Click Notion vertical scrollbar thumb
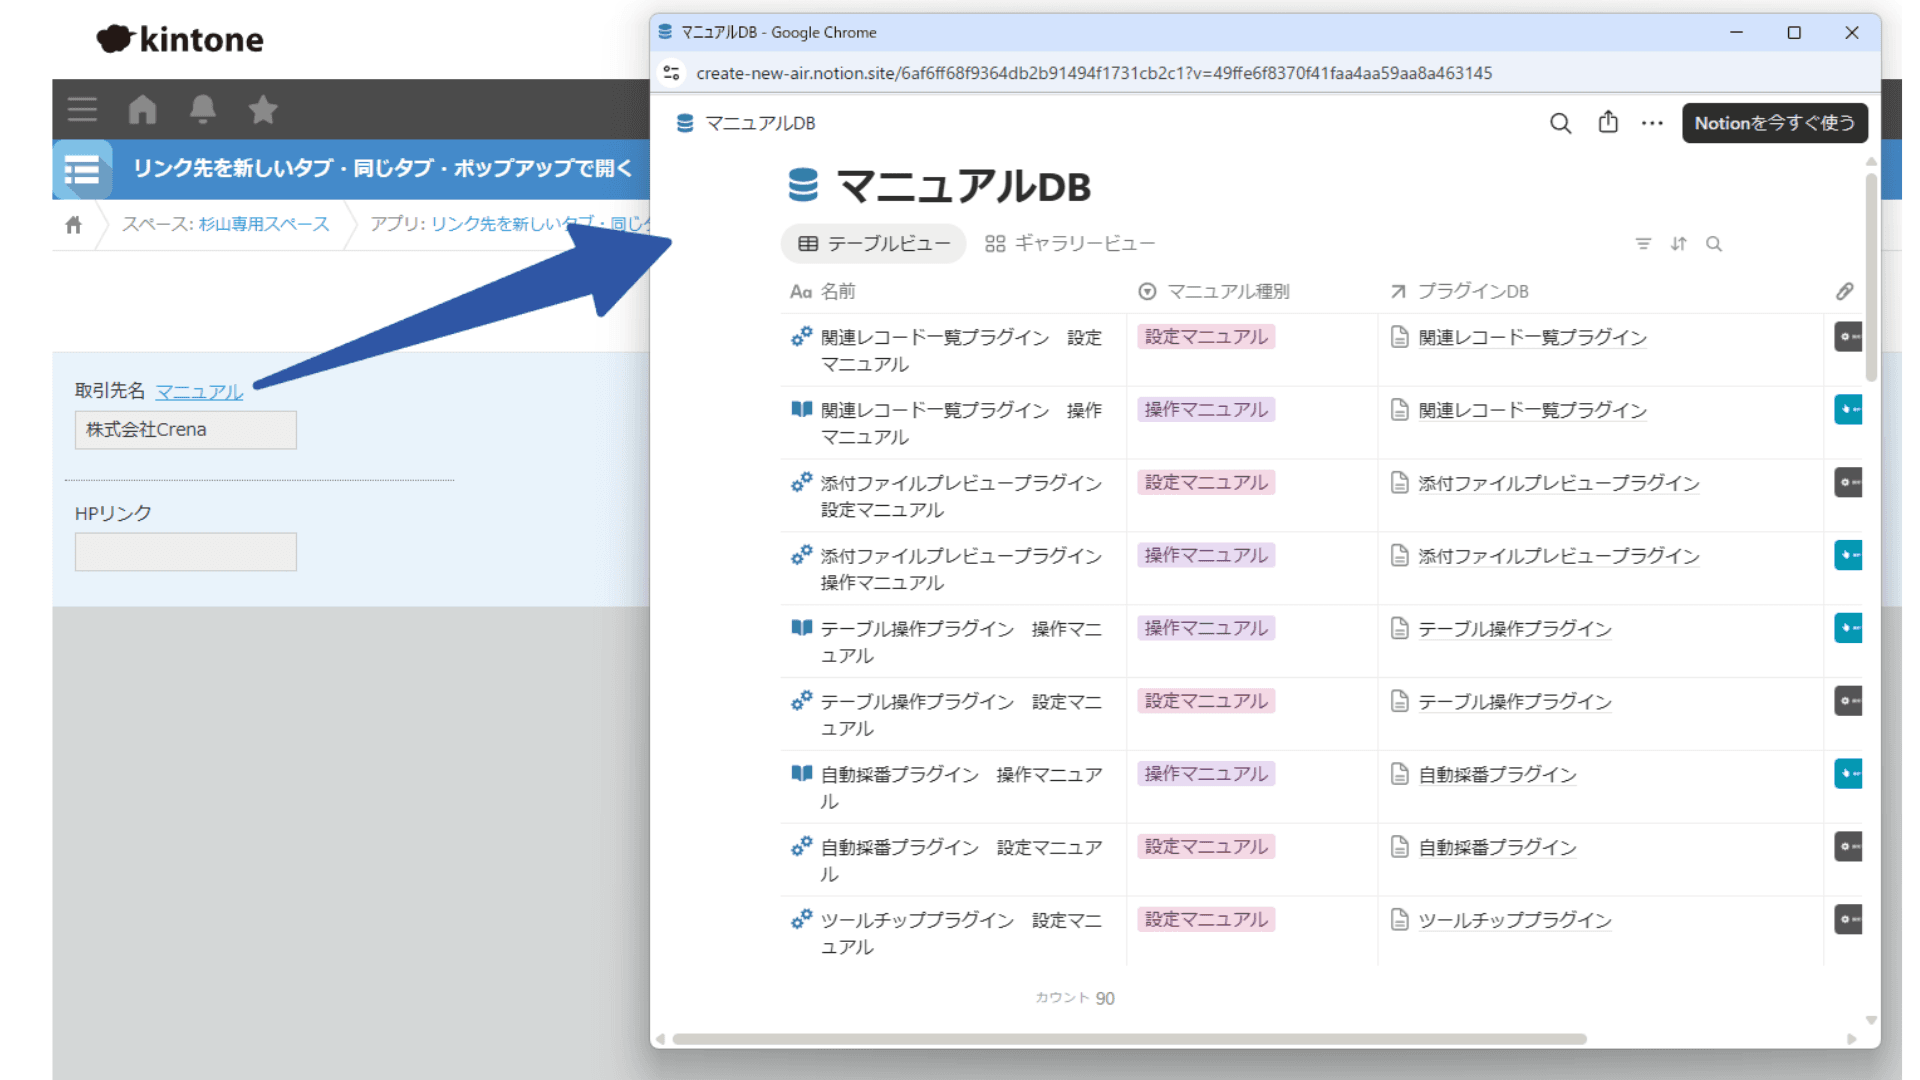Viewport: 1920px width, 1080px height. point(1871,277)
